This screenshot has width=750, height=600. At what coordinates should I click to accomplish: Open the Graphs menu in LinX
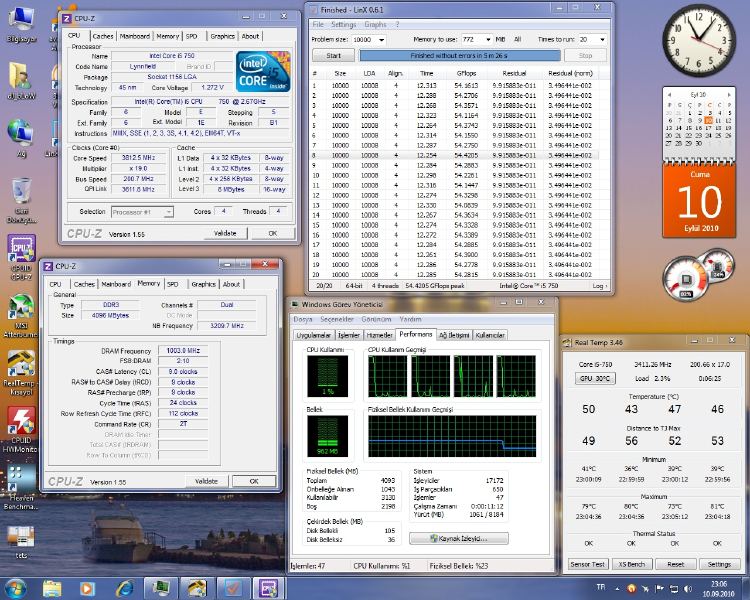click(375, 24)
